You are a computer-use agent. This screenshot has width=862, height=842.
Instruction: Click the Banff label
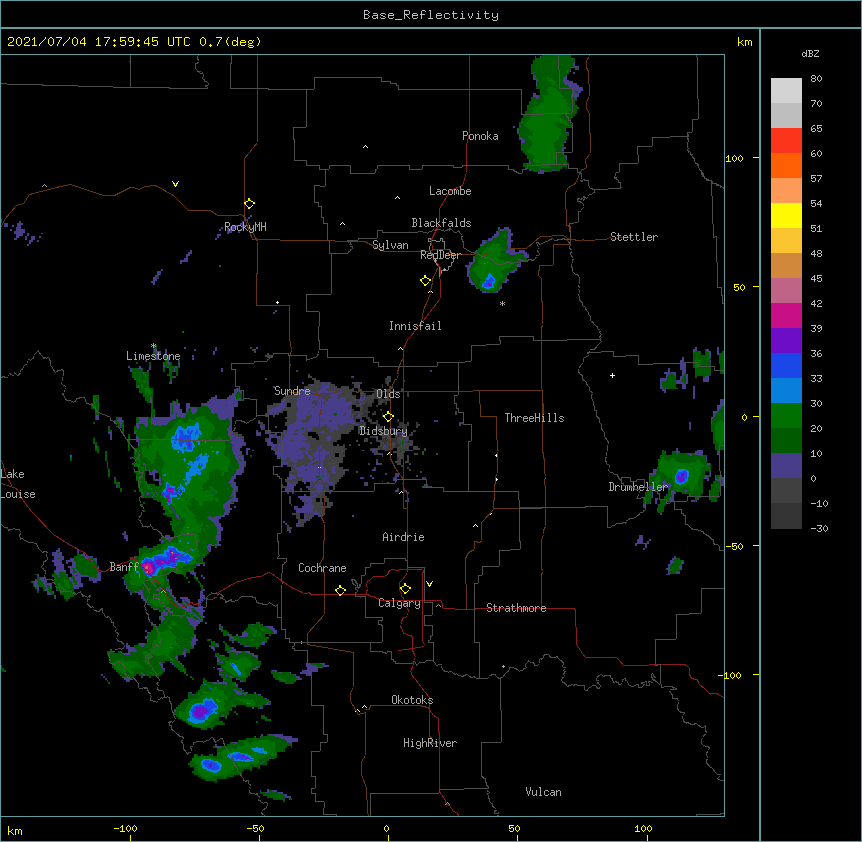(124, 567)
